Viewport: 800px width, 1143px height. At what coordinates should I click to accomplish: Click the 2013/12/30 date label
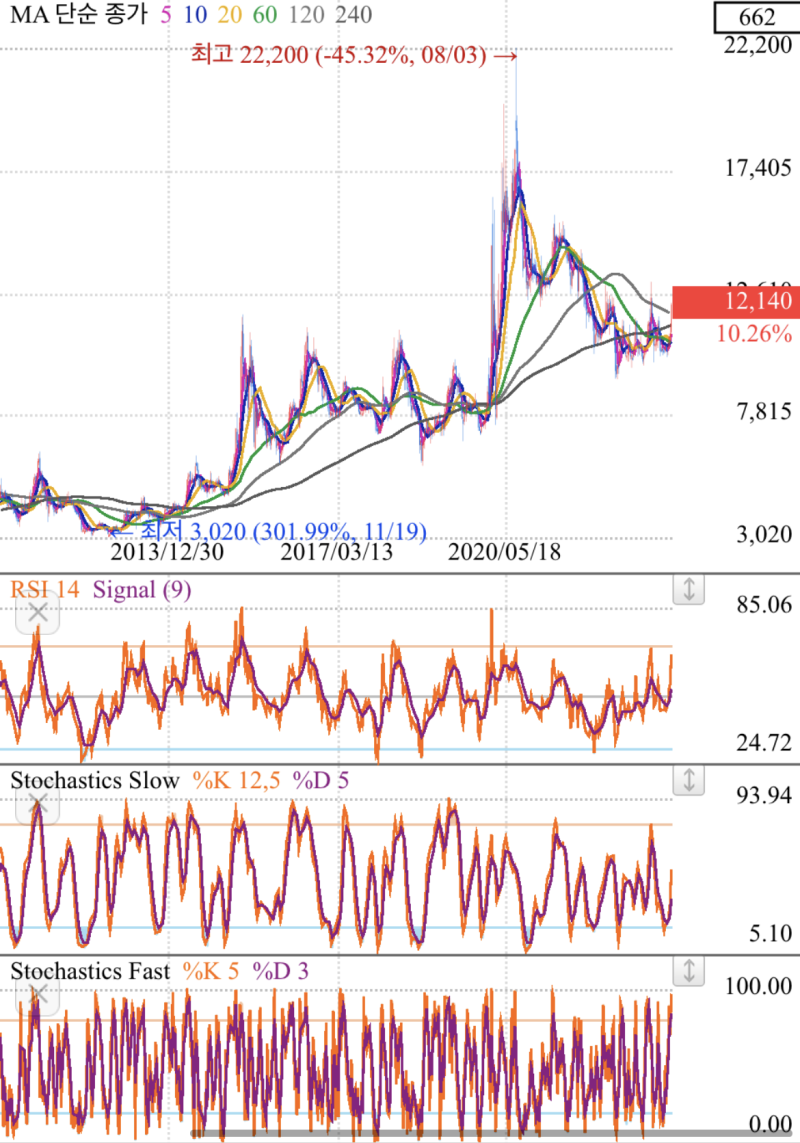coord(167,552)
